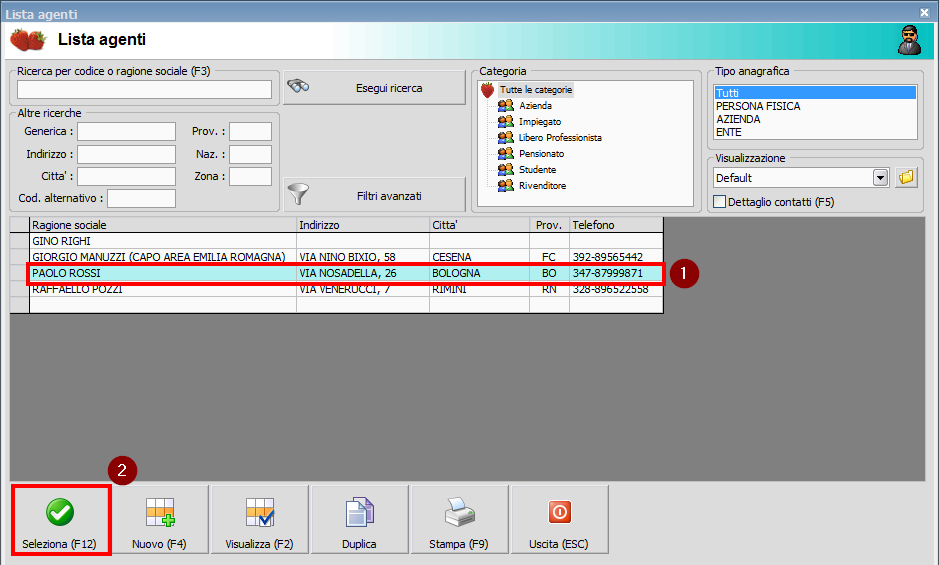Choose the Libero Professionista category
The width and height of the screenshot is (939, 565).
559,138
